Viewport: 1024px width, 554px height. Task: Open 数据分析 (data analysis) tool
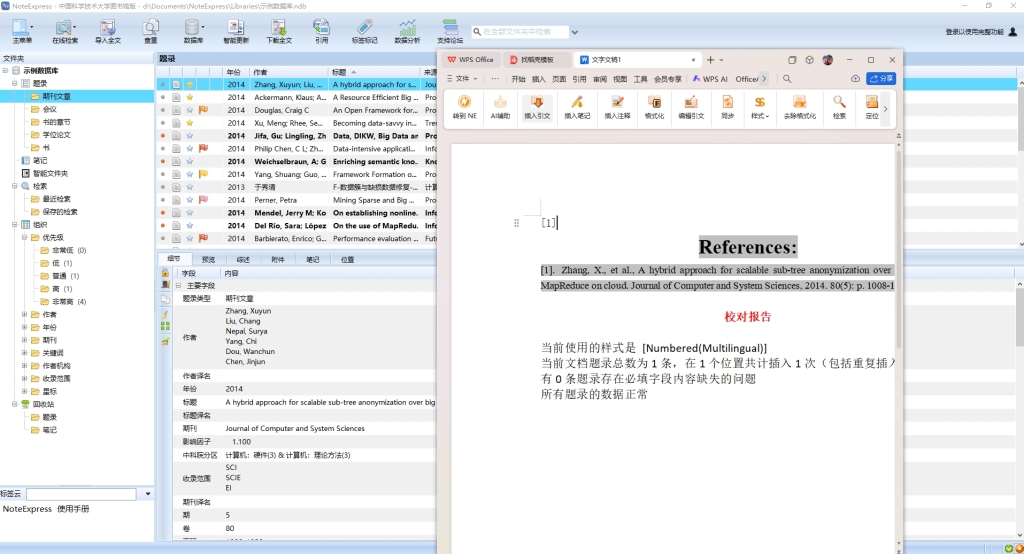click(407, 31)
